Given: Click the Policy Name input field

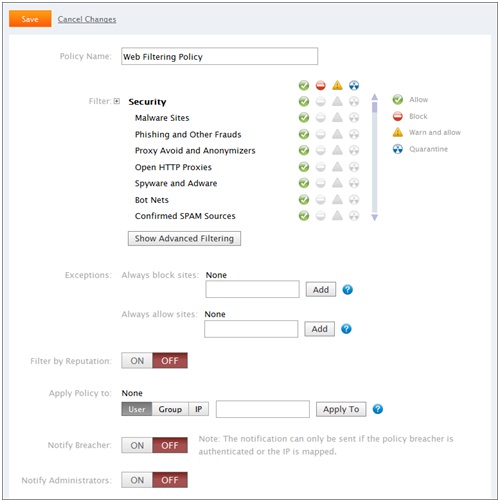Looking at the screenshot, I should pos(219,56).
